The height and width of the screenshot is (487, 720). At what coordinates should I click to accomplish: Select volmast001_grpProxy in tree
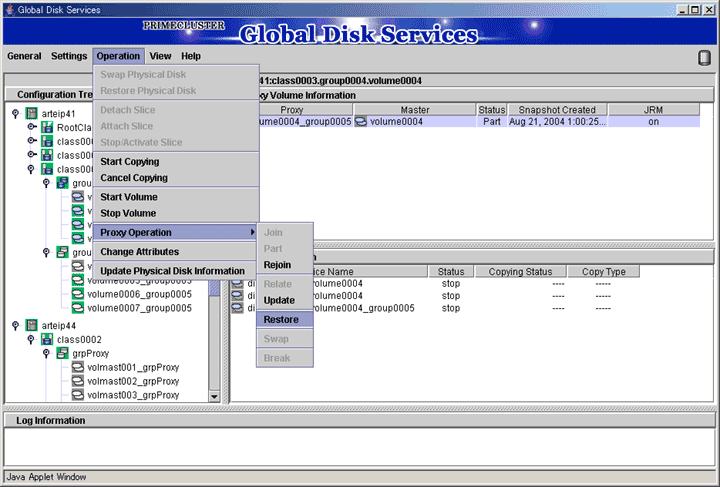tap(133, 367)
